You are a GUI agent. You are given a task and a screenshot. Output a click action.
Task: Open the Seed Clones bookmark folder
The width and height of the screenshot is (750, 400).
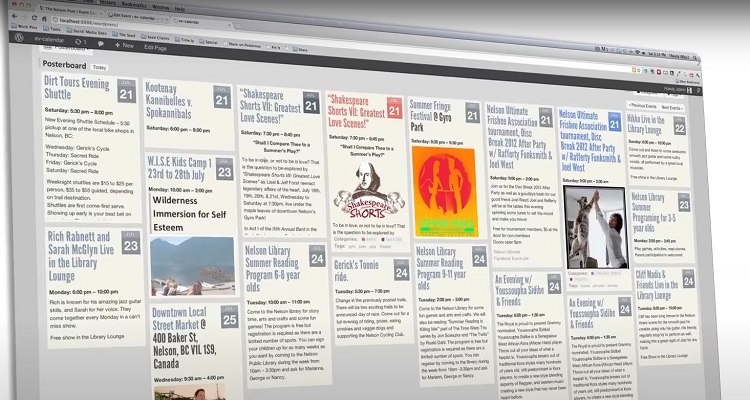pyautogui.click(x=155, y=37)
